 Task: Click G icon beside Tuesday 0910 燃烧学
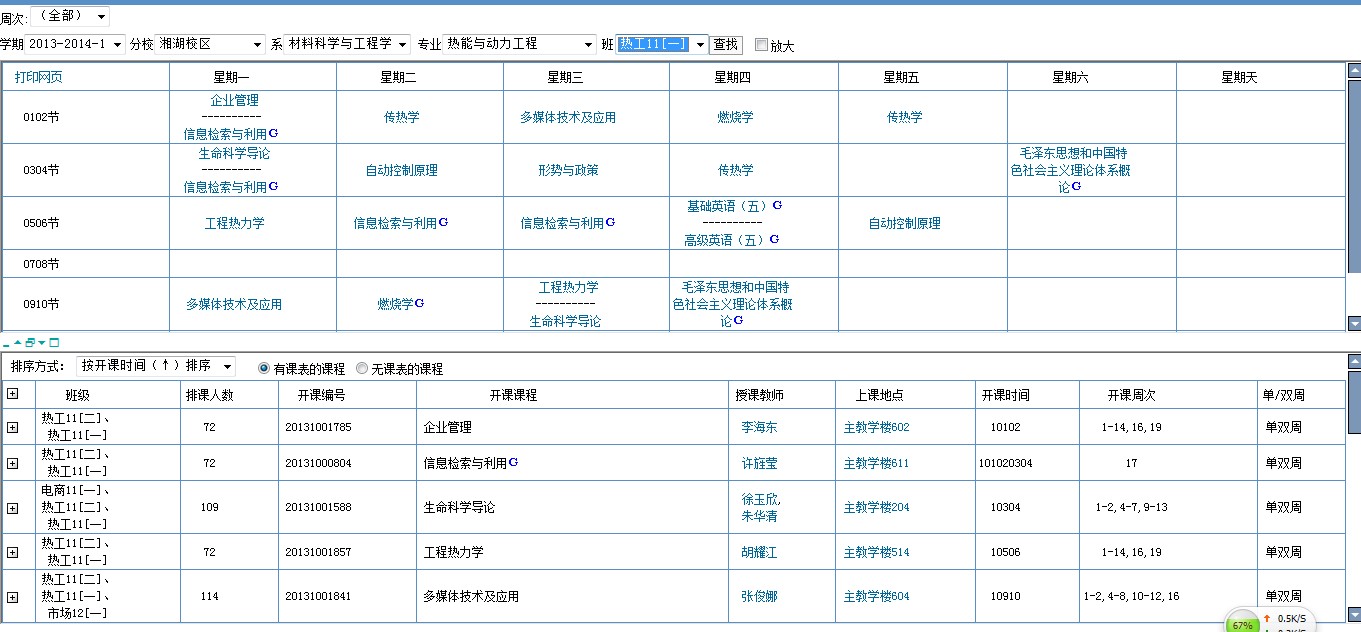420,303
